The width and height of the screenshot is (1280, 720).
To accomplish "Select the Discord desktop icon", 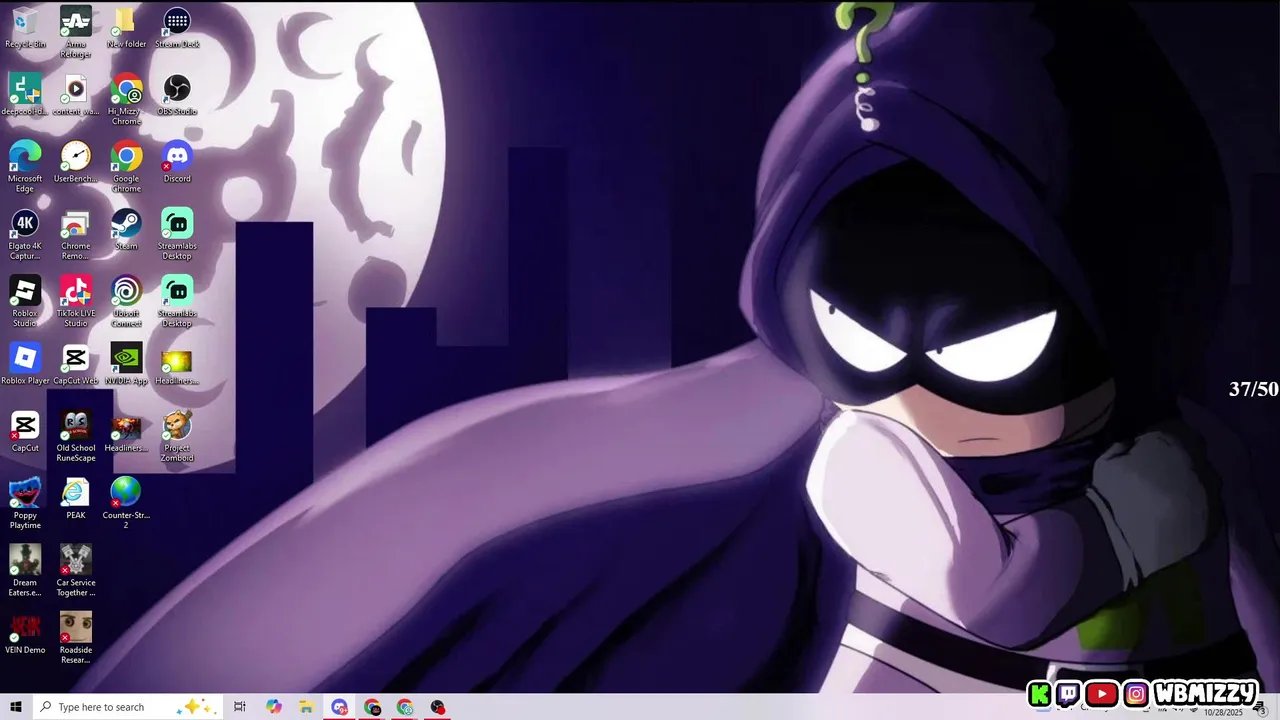I will pyautogui.click(x=177, y=162).
